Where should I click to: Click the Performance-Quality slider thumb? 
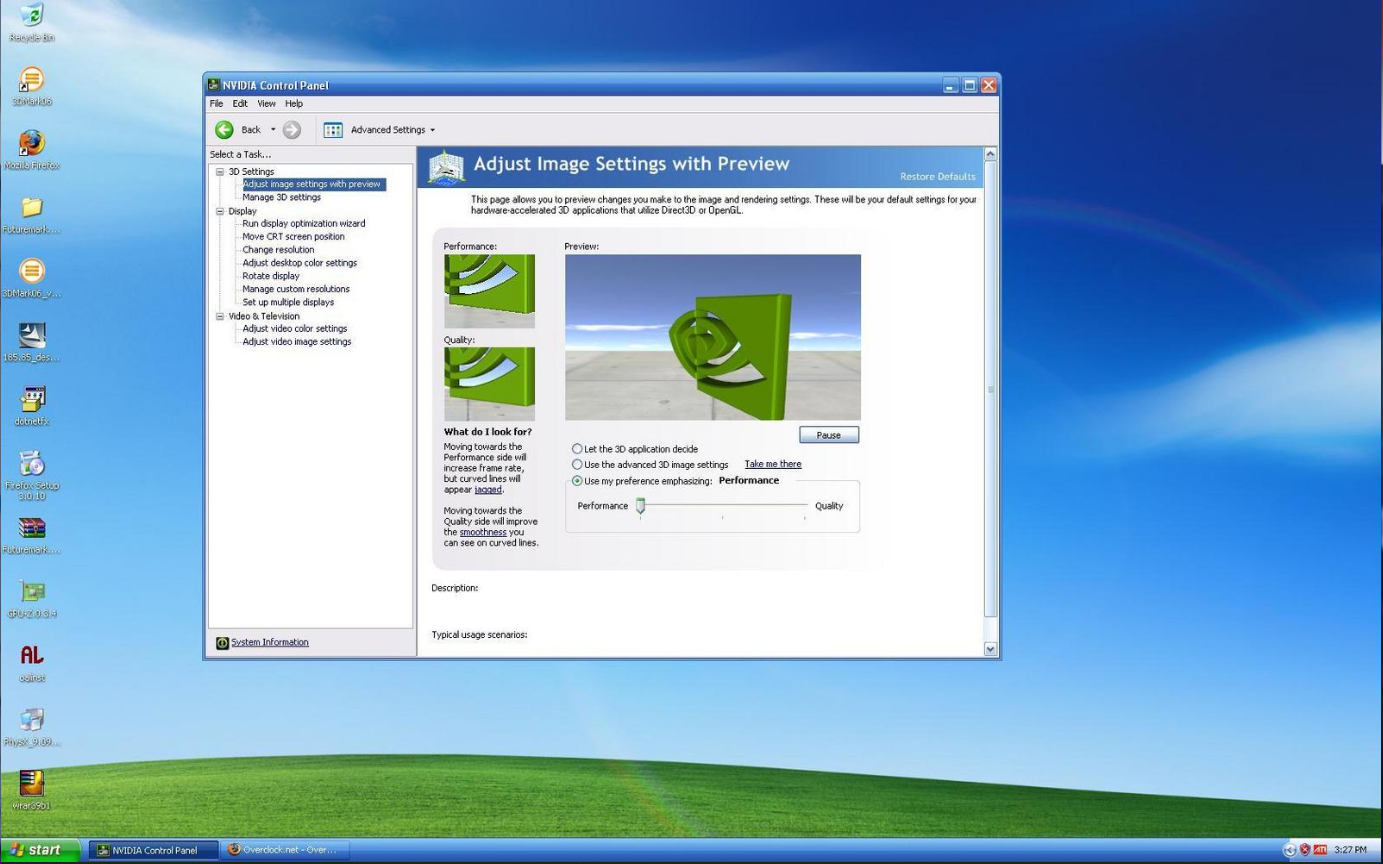[641, 506]
